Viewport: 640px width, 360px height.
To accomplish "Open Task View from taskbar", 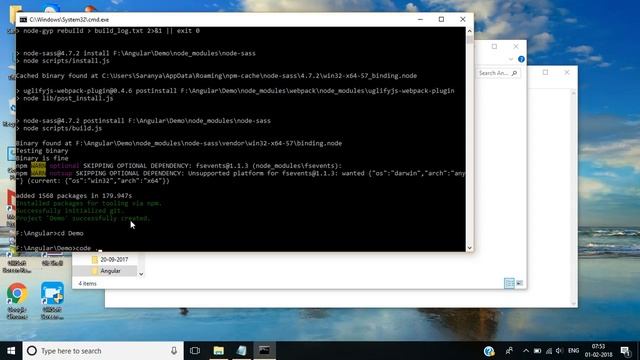I will 195,351.
